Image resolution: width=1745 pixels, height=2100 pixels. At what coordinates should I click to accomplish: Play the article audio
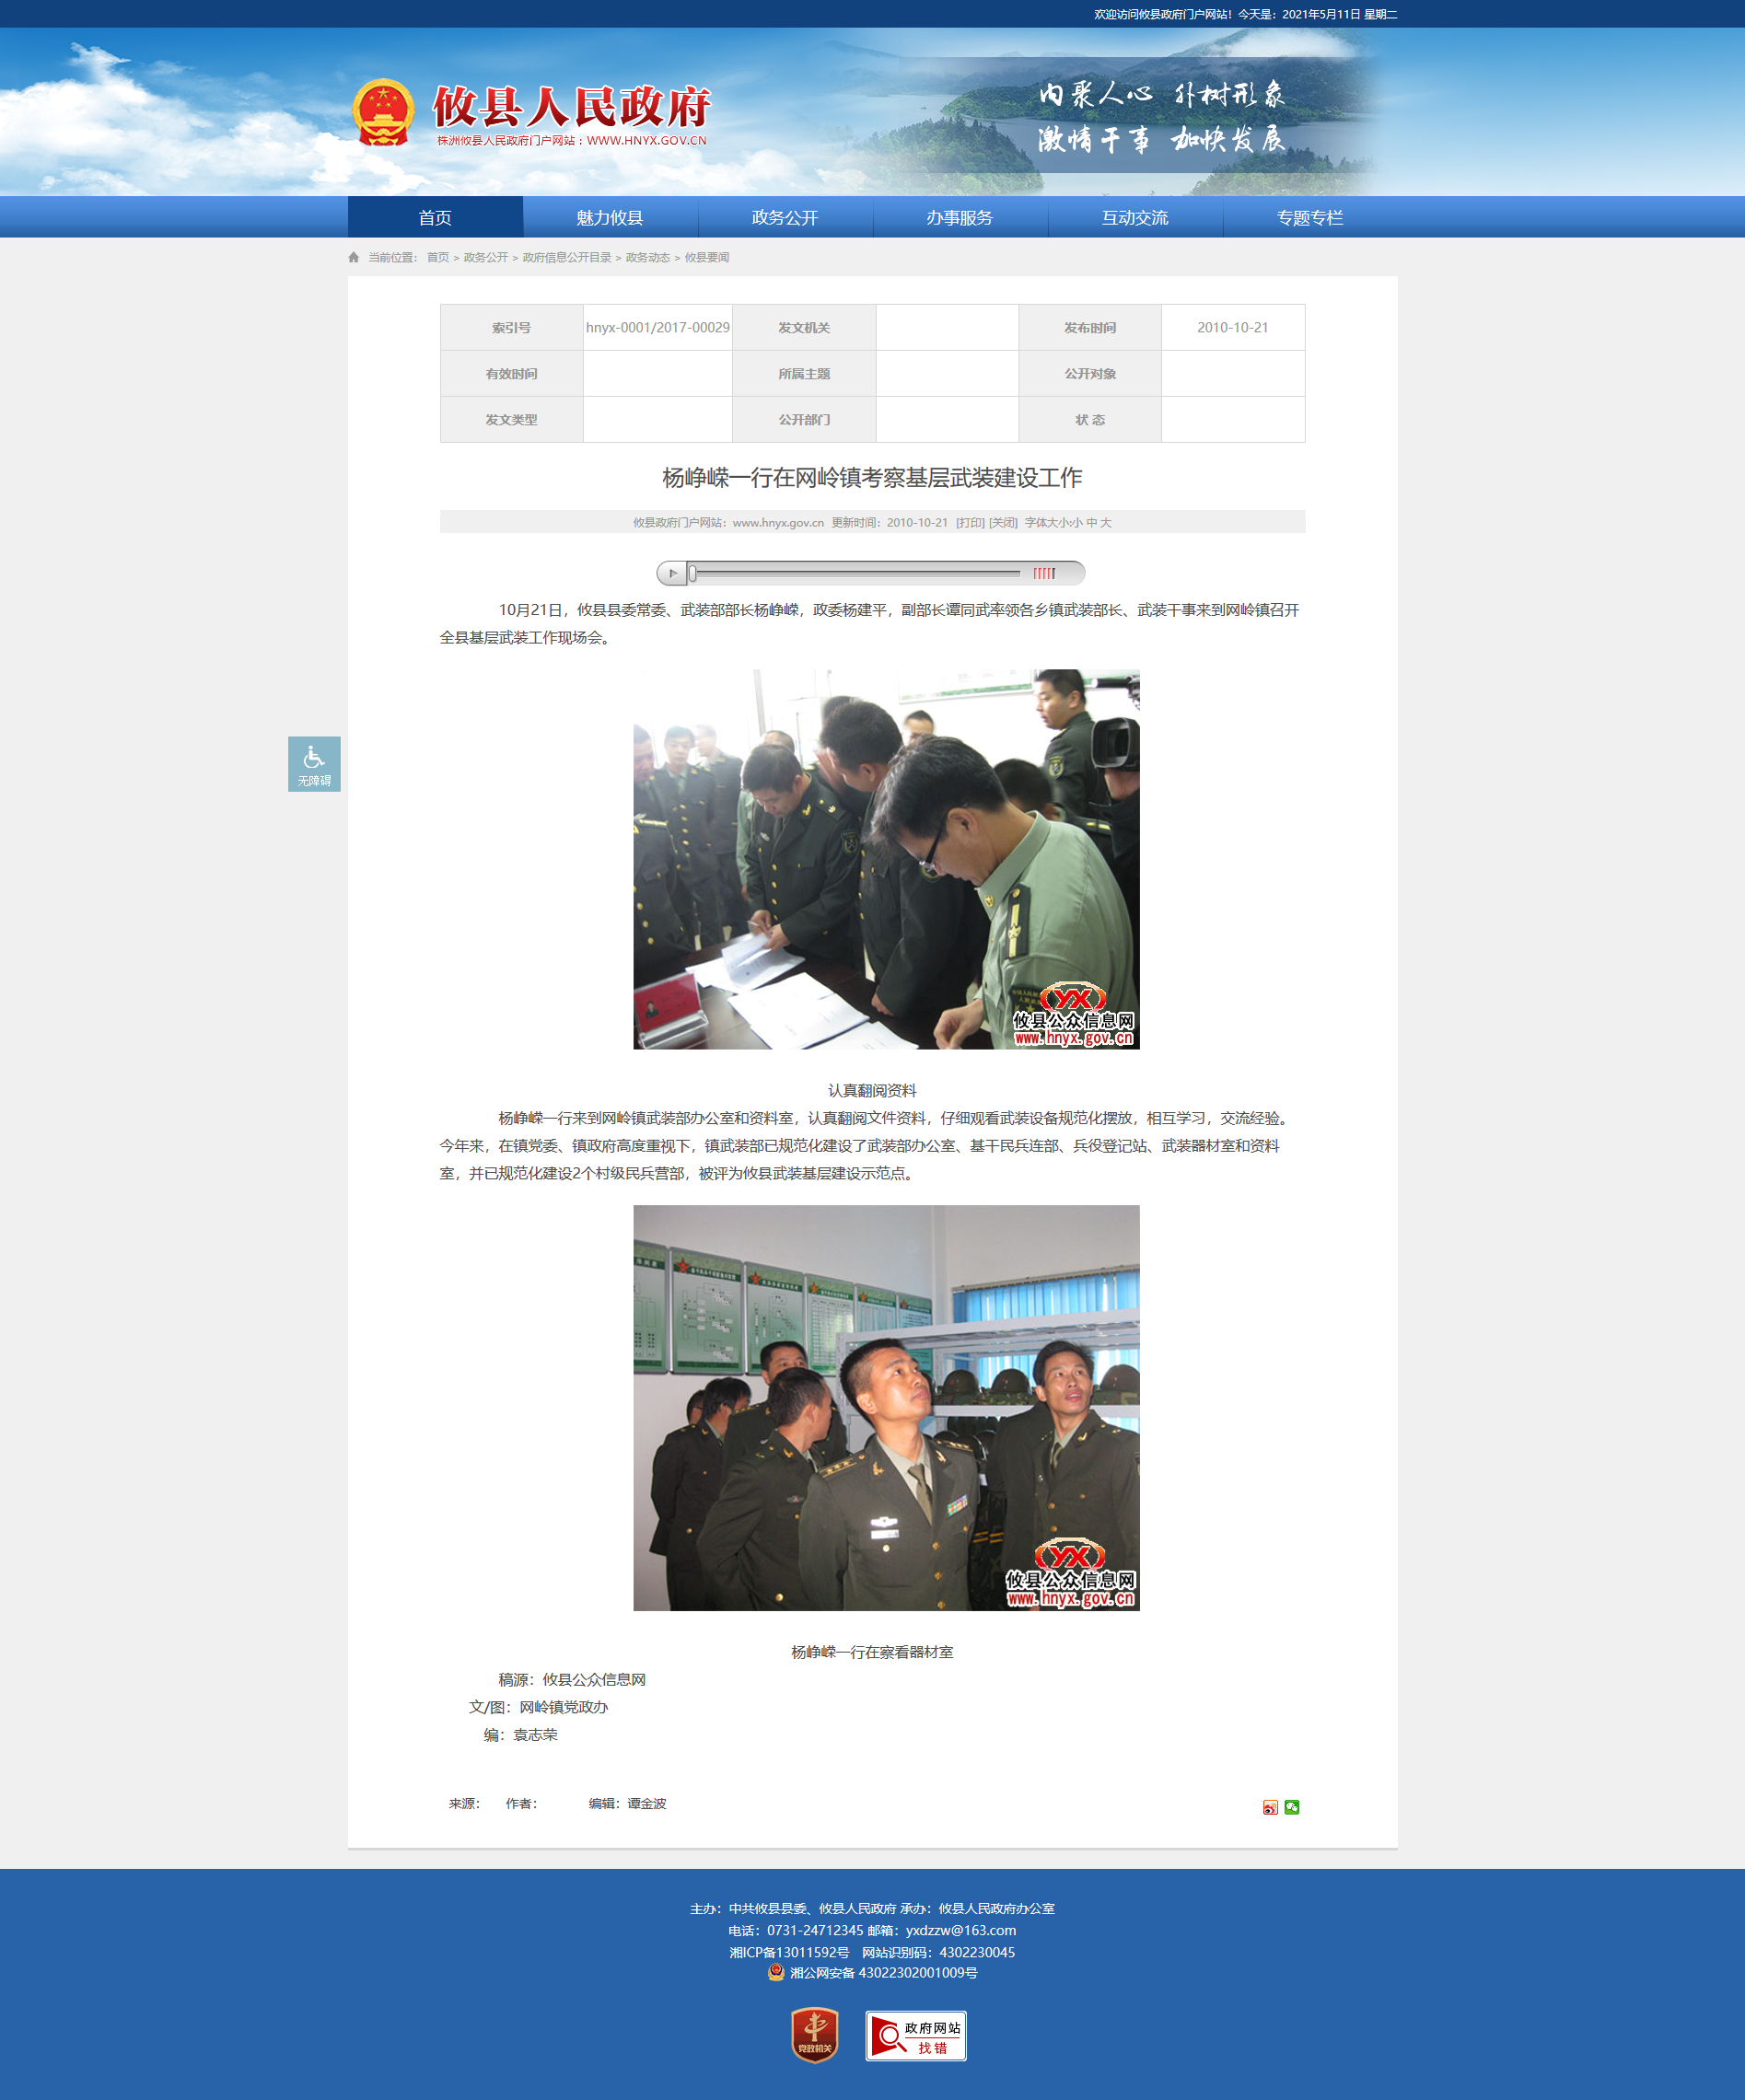[672, 573]
